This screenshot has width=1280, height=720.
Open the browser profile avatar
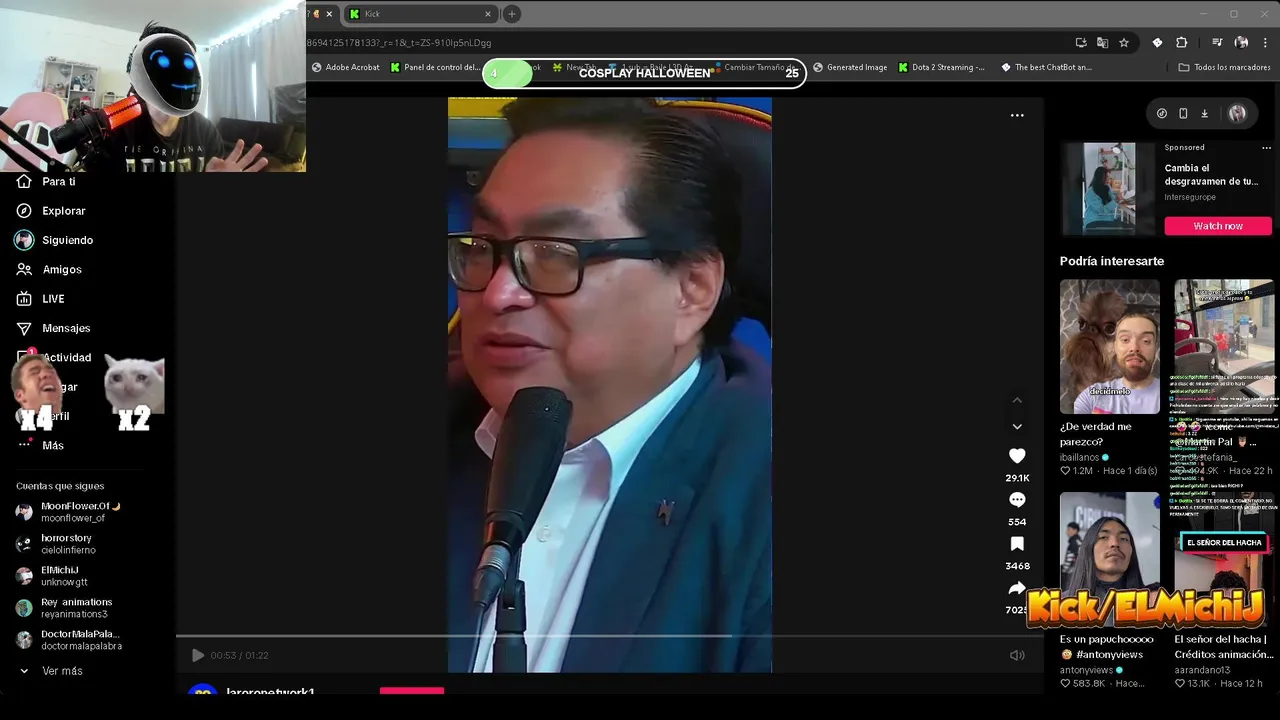tap(1241, 43)
